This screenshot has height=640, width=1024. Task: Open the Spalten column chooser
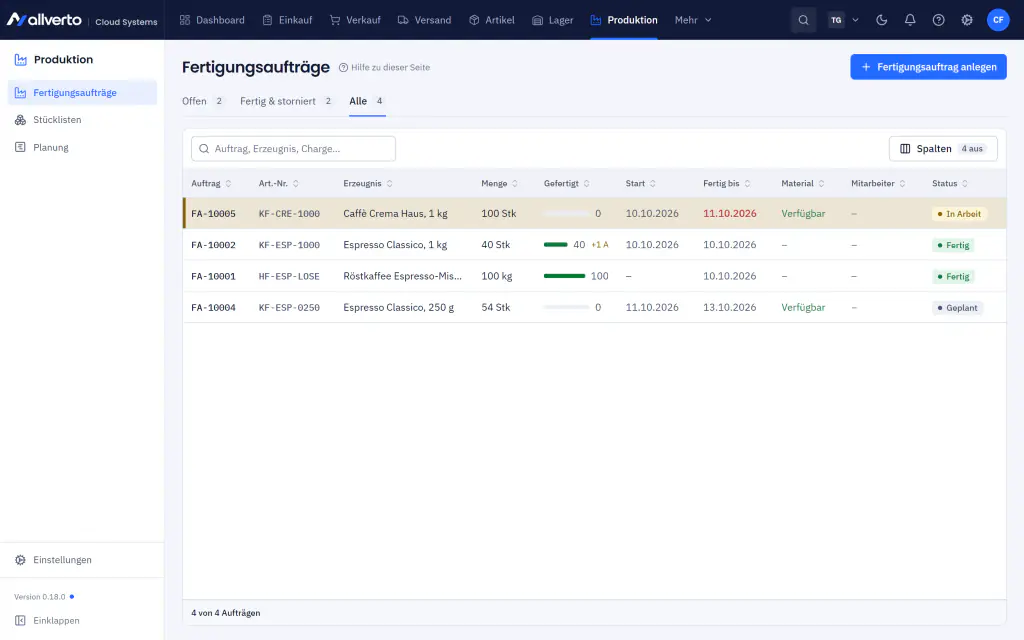pos(942,149)
